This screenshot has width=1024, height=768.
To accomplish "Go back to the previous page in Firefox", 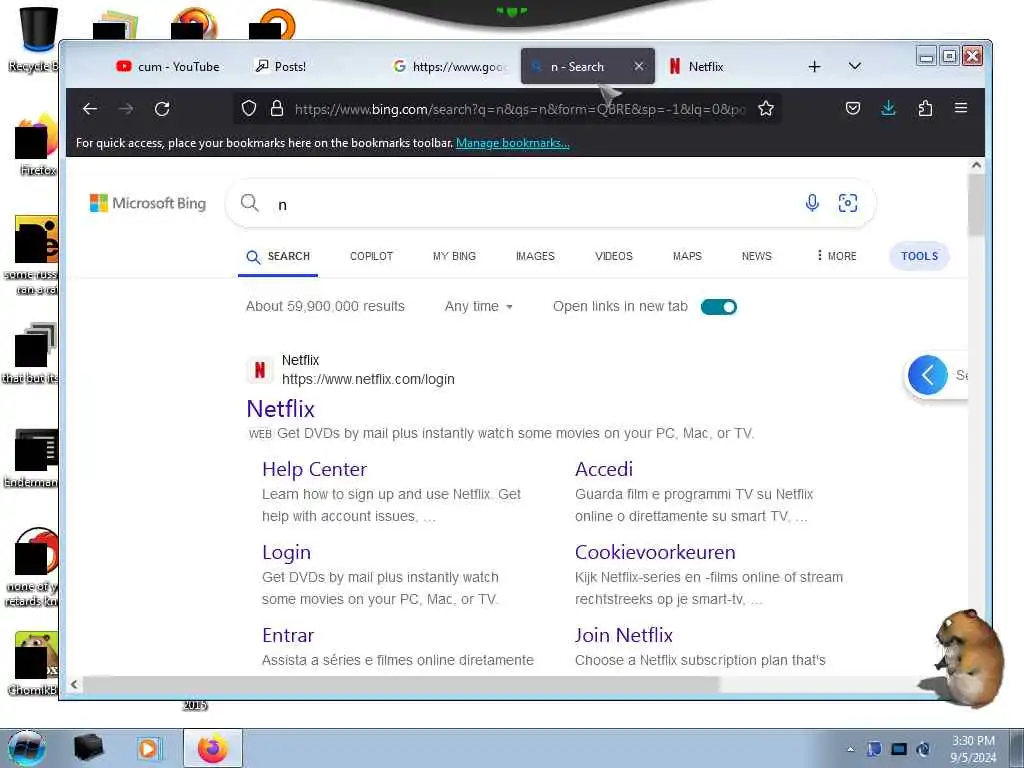I will click(x=90, y=108).
